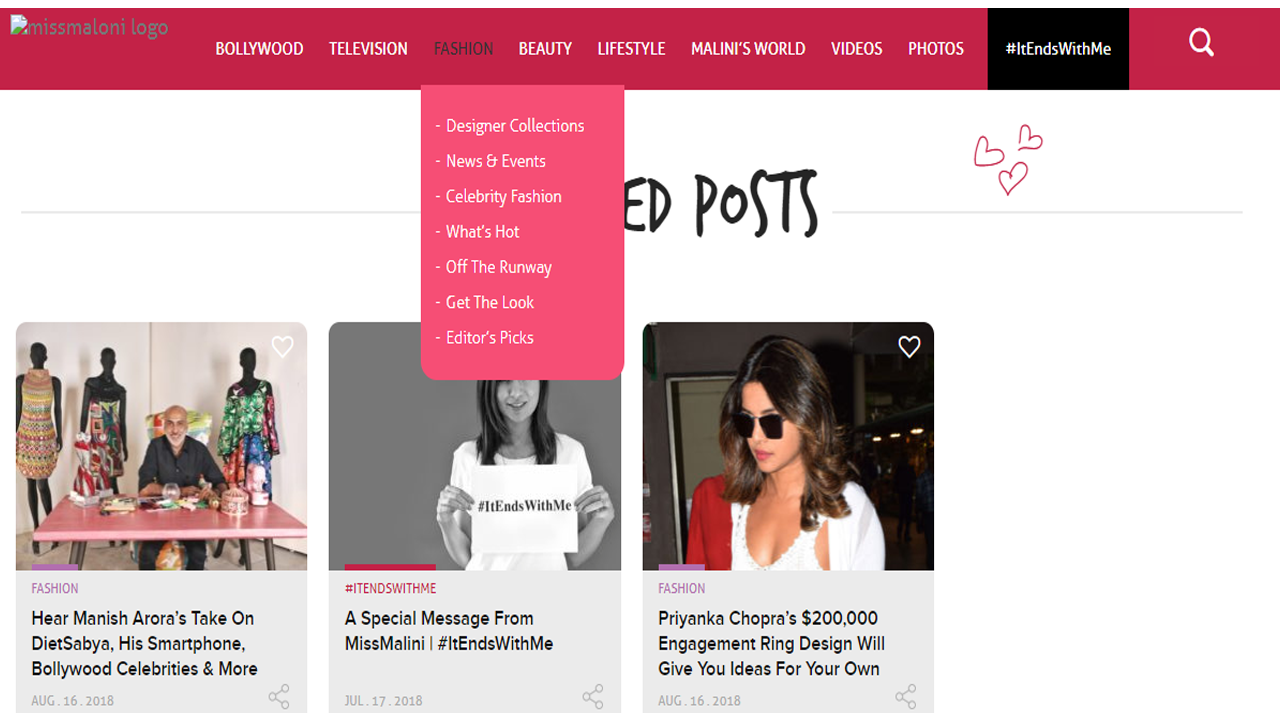Open the Photos section
Image resolution: width=1280 pixels, height=720 pixels.
coord(936,48)
